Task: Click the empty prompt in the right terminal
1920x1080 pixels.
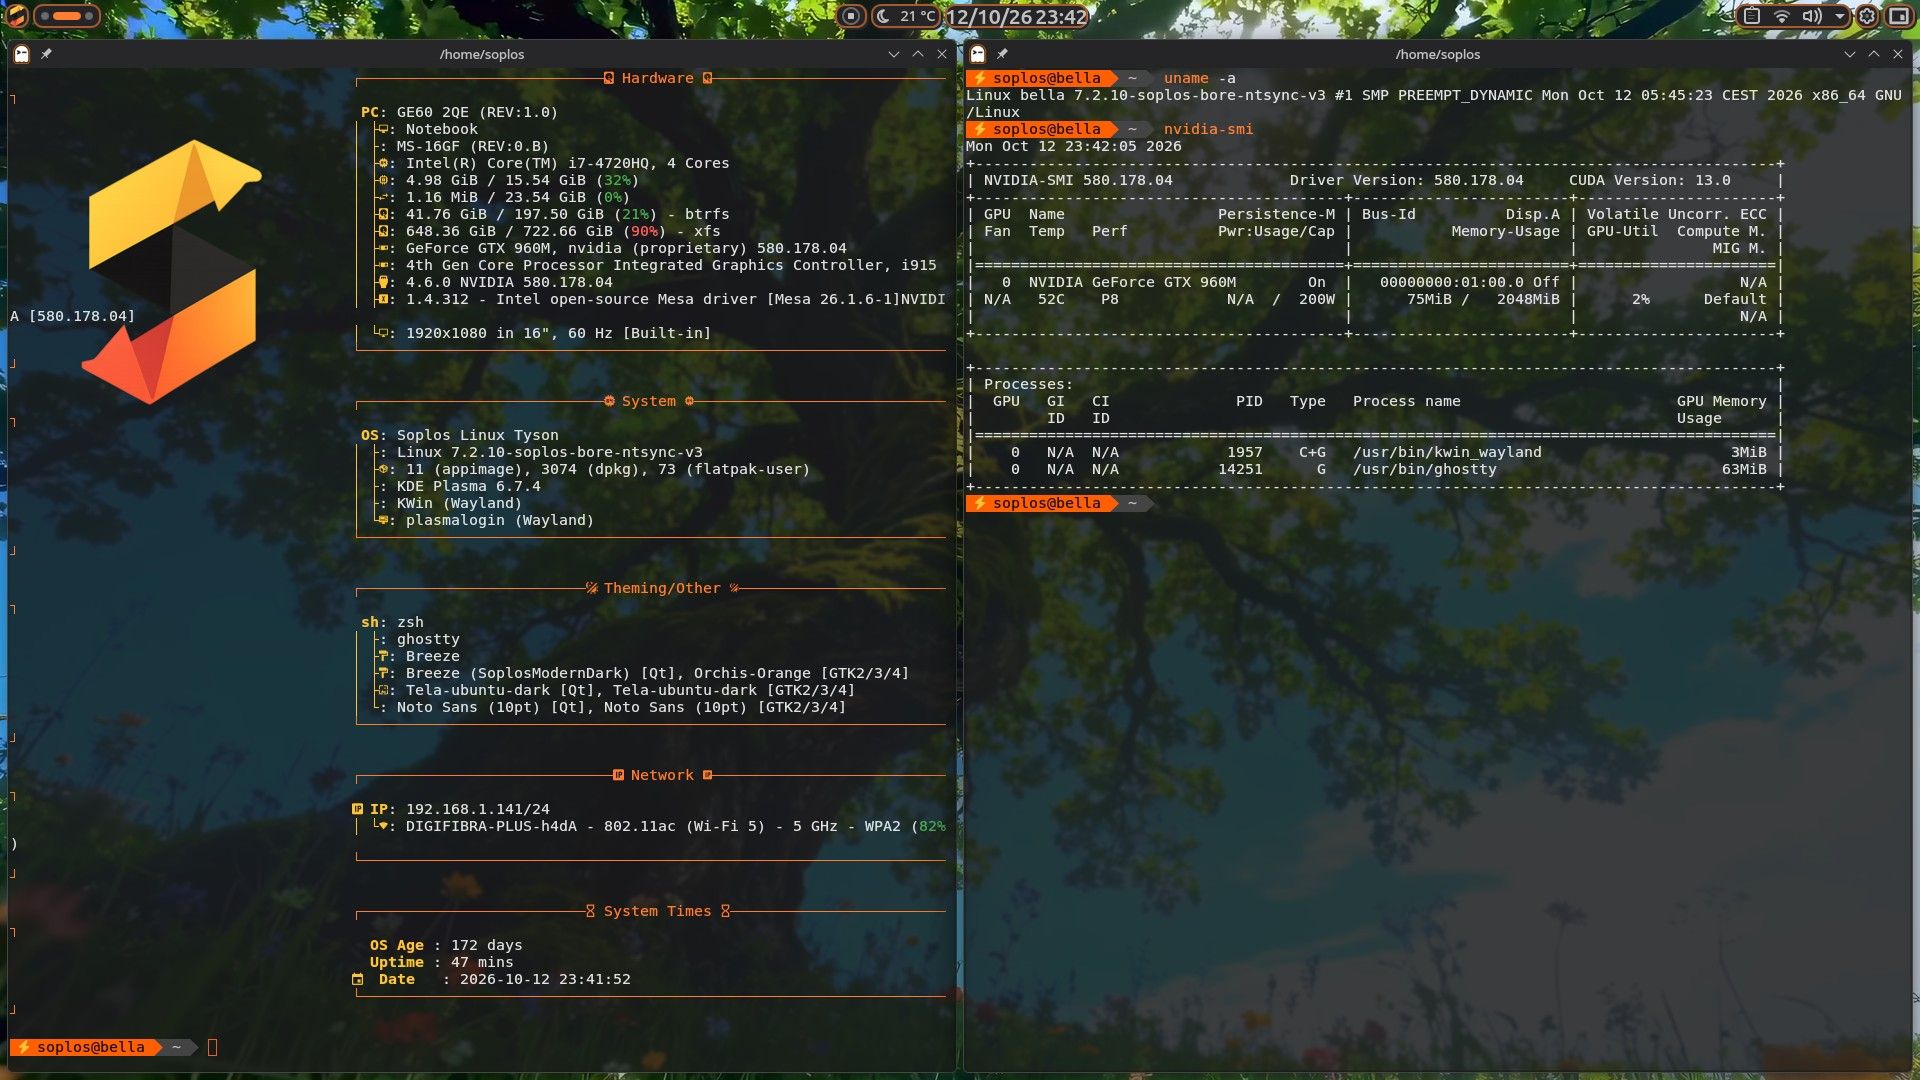Action: click(1060, 503)
